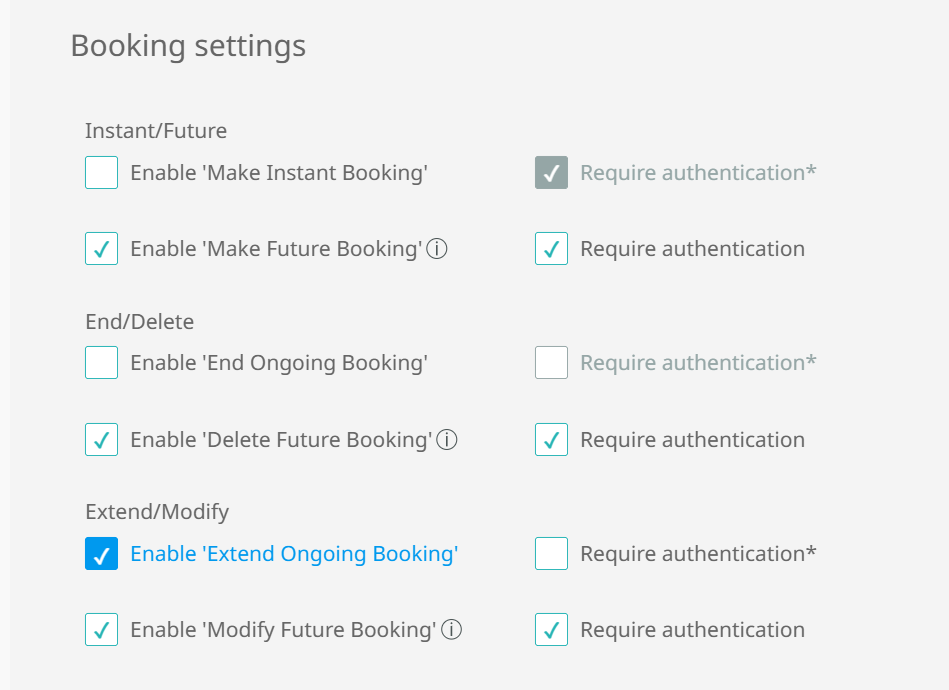Show info tooltip for Delete Future Booking
949x690 pixels.
coord(447,439)
